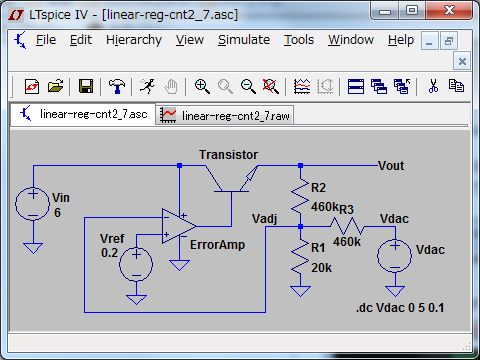Switch to the linear-reg-cnt2_7.asc tab
The width and height of the screenshot is (480, 360).
point(83,114)
